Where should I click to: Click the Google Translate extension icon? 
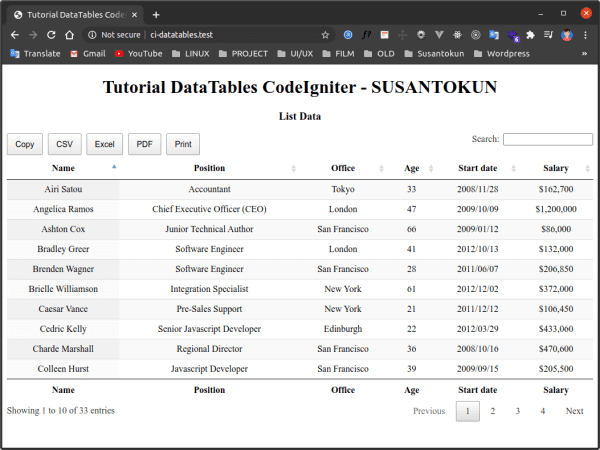pyautogui.click(x=494, y=35)
